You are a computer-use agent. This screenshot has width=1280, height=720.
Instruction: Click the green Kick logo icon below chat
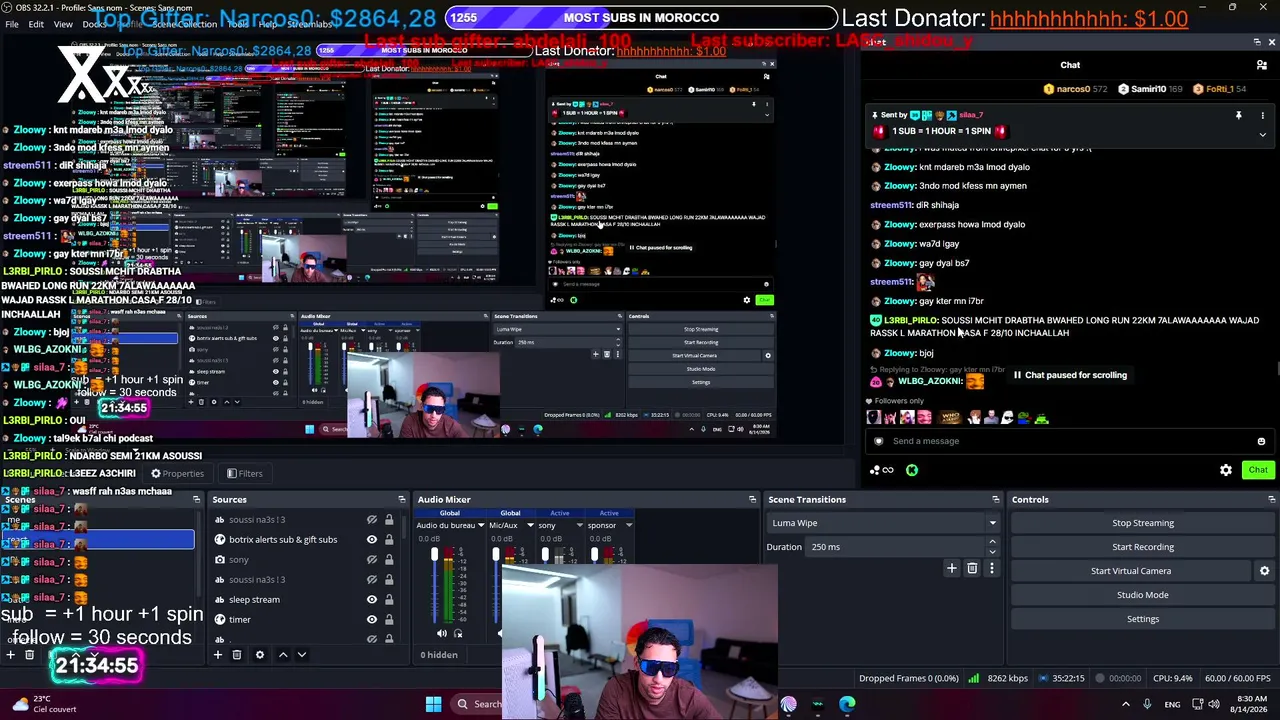(912, 470)
